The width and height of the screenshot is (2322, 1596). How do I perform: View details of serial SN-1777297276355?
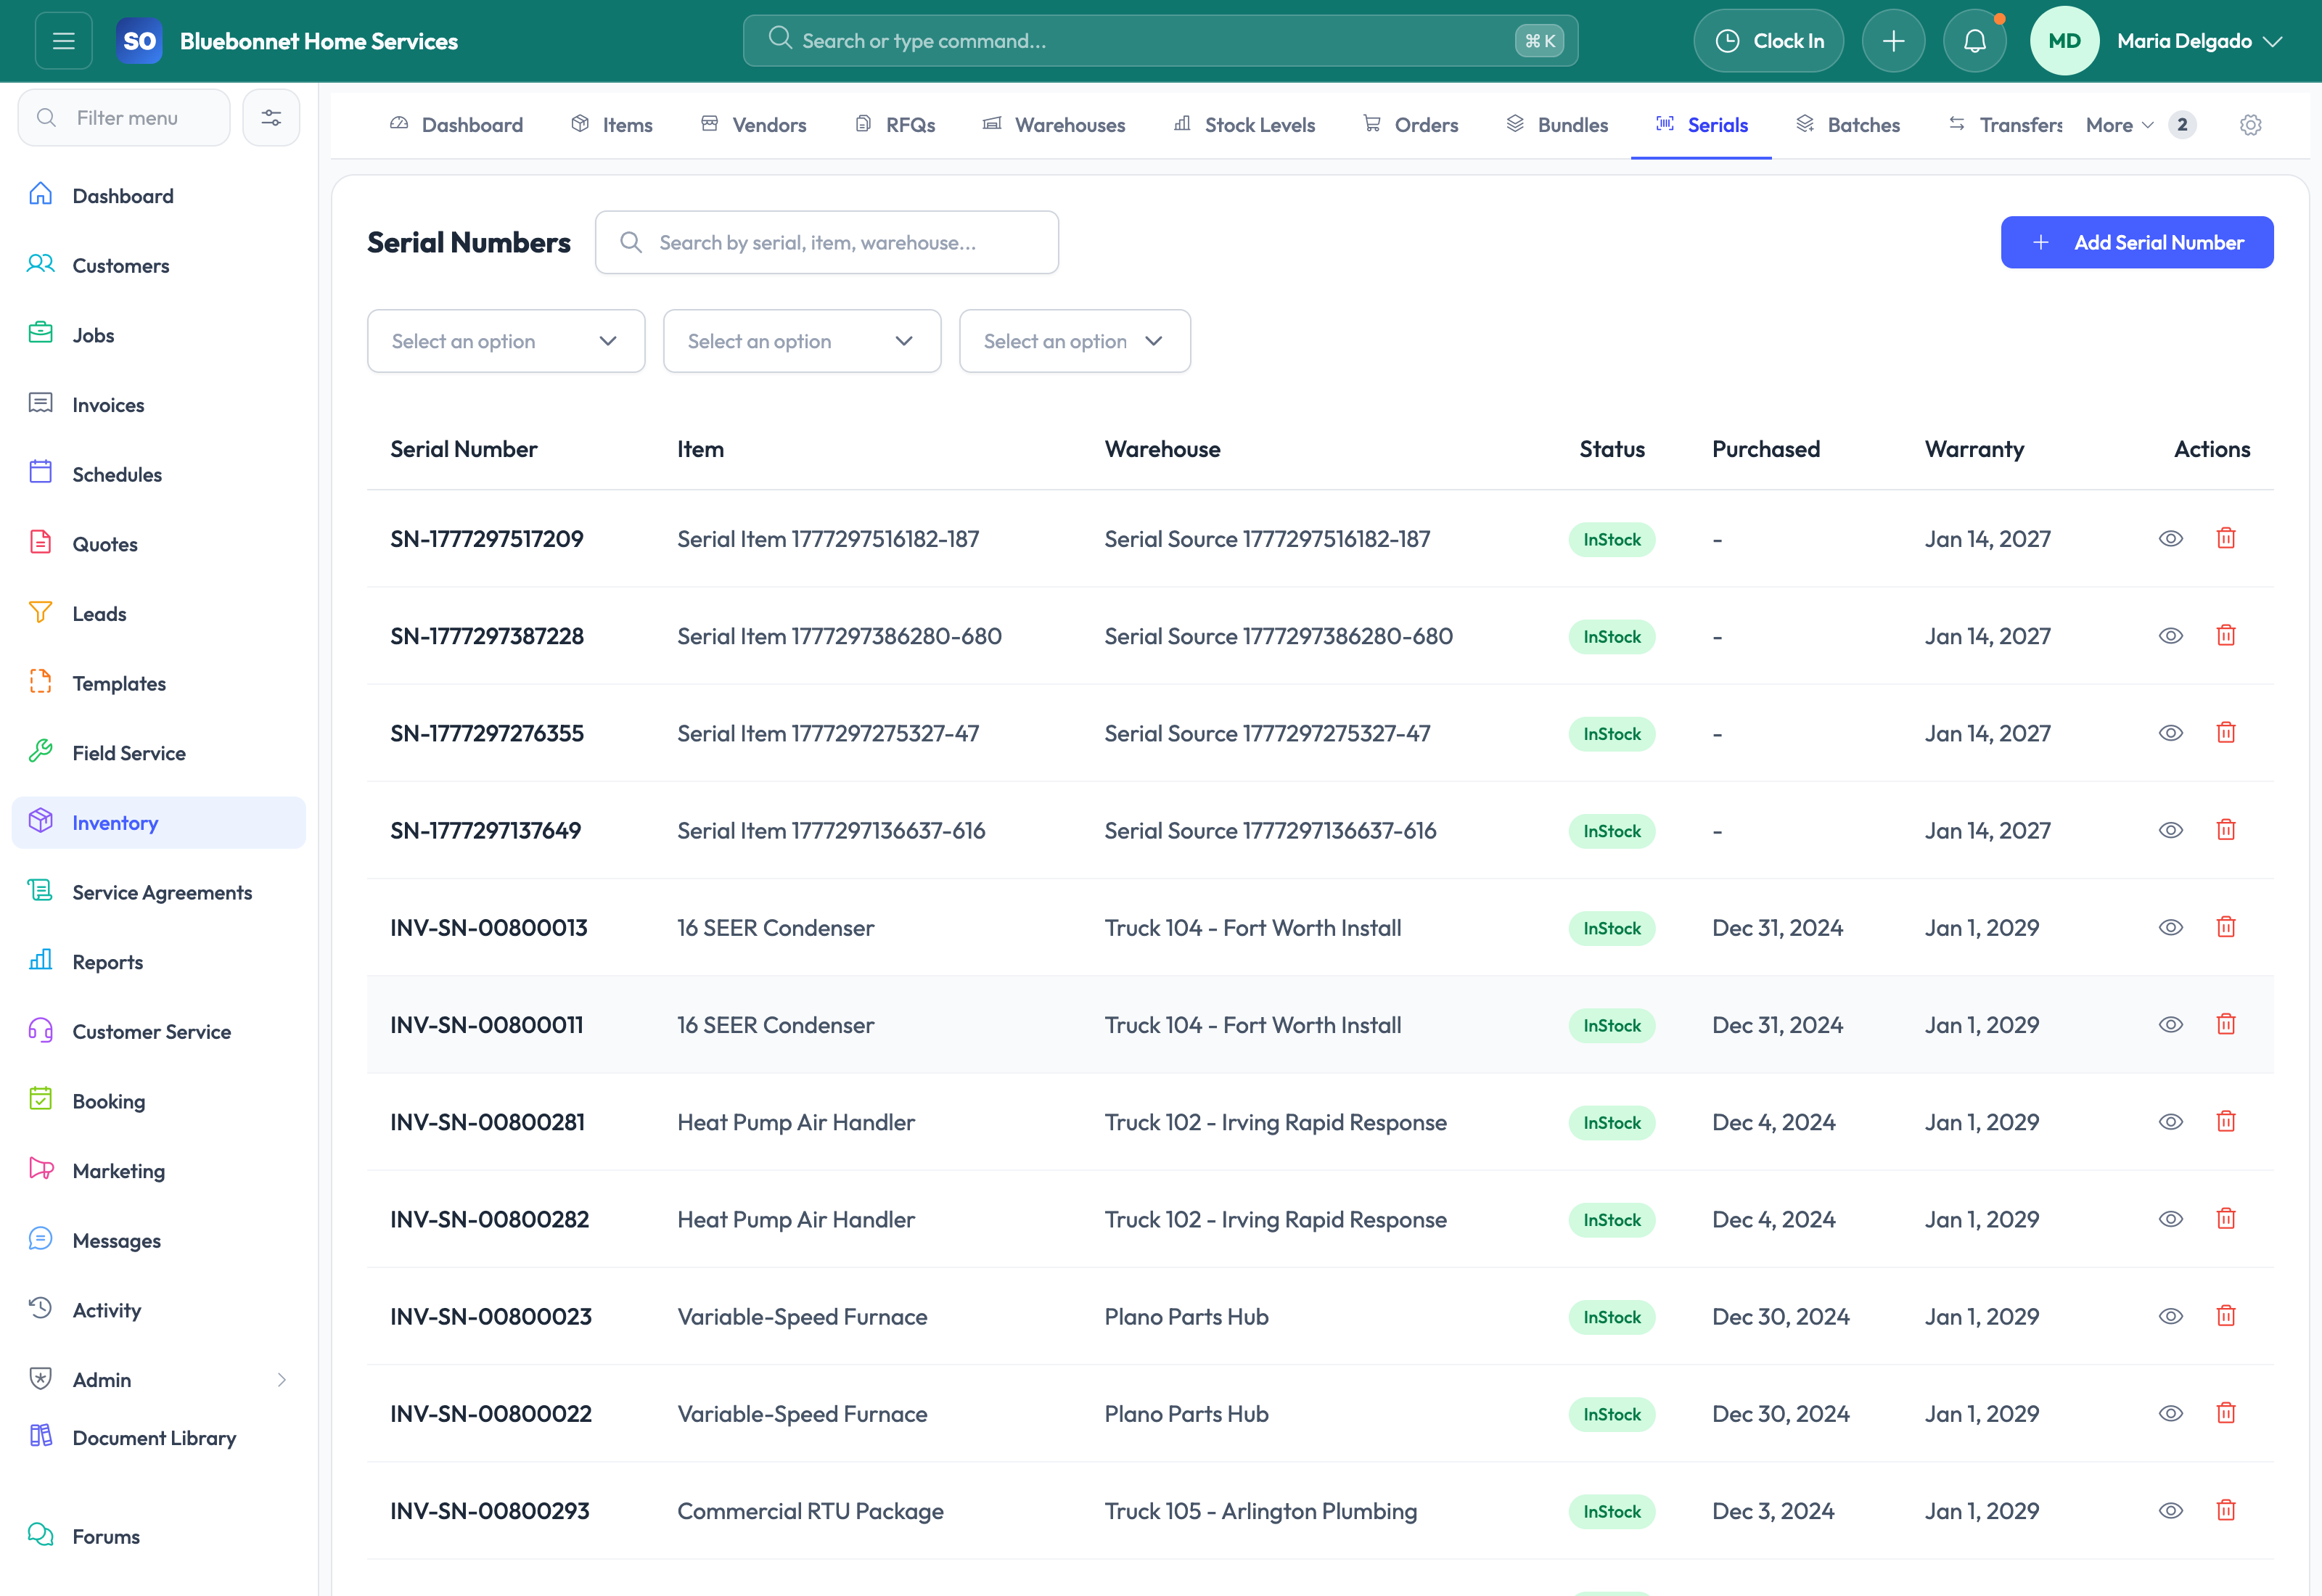(x=2170, y=732)
